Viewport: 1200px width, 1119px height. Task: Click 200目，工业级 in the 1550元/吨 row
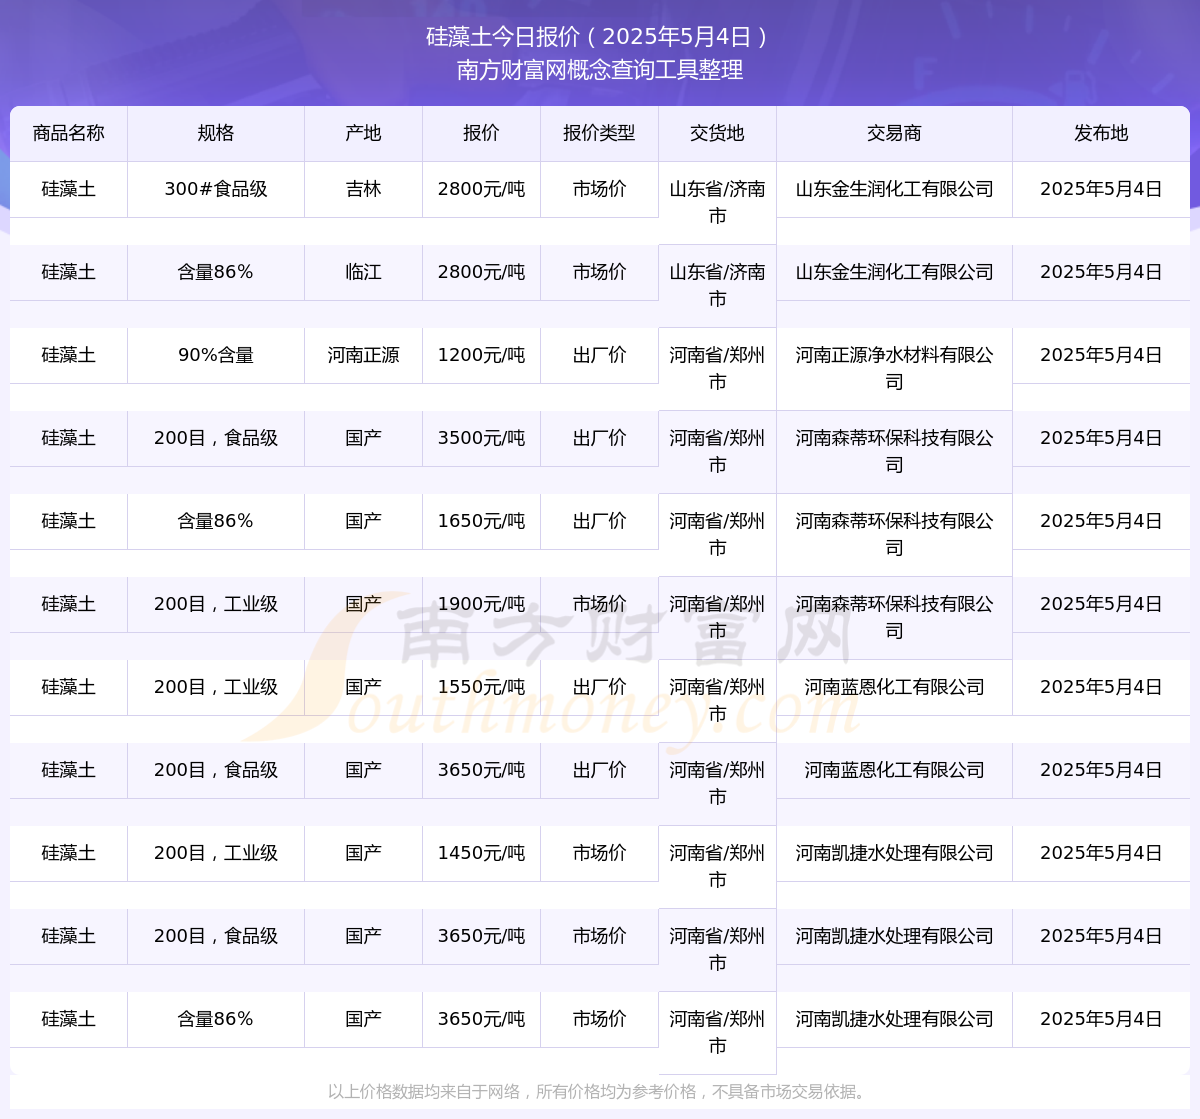[x=216, y=687]
